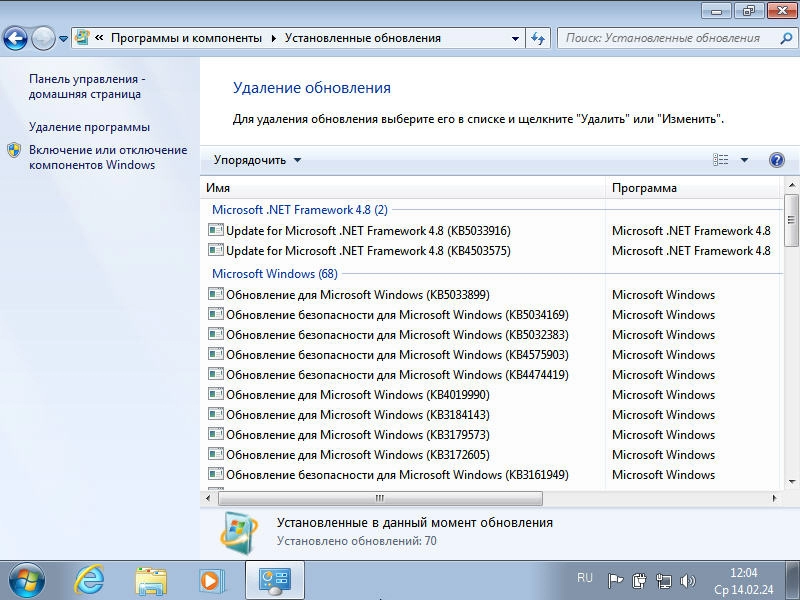This screenshot has width=800, height=600.
Task: Expand the view options dropdown arrow
Action: [x=744, y=160]
